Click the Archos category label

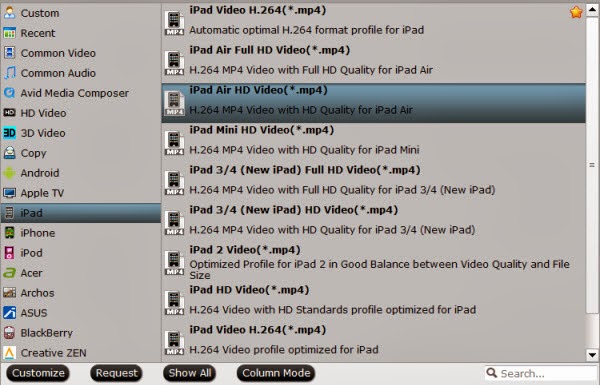click(x=37, y=293)
